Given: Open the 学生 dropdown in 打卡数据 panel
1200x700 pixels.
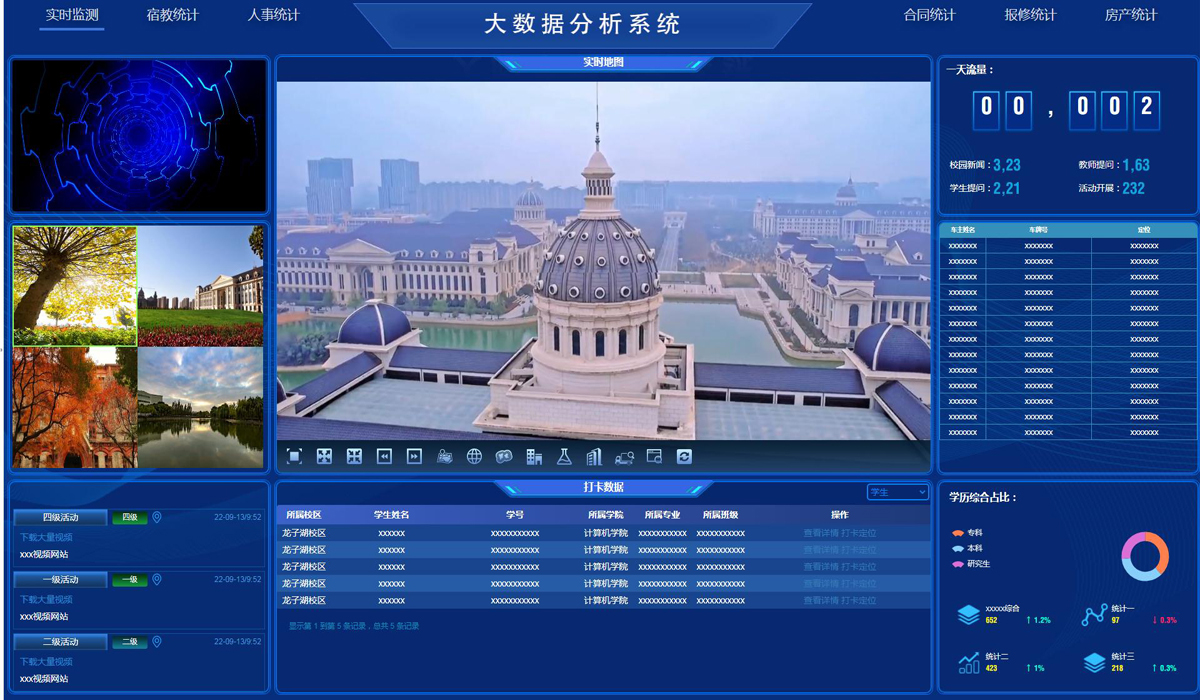Looking at the screenshot, I should pos(897,492).
